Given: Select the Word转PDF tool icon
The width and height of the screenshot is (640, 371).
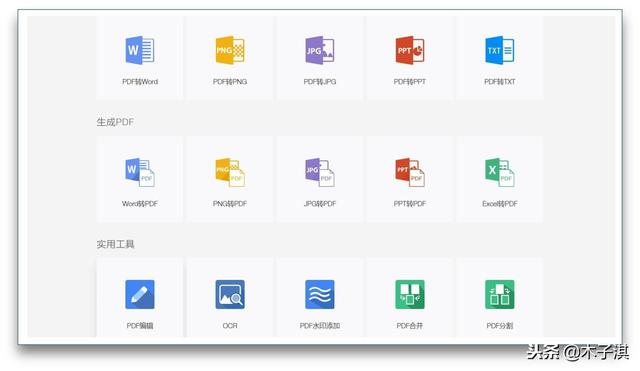Looking at the screenshot, I should pyautogui.click(x=140, y=172).
